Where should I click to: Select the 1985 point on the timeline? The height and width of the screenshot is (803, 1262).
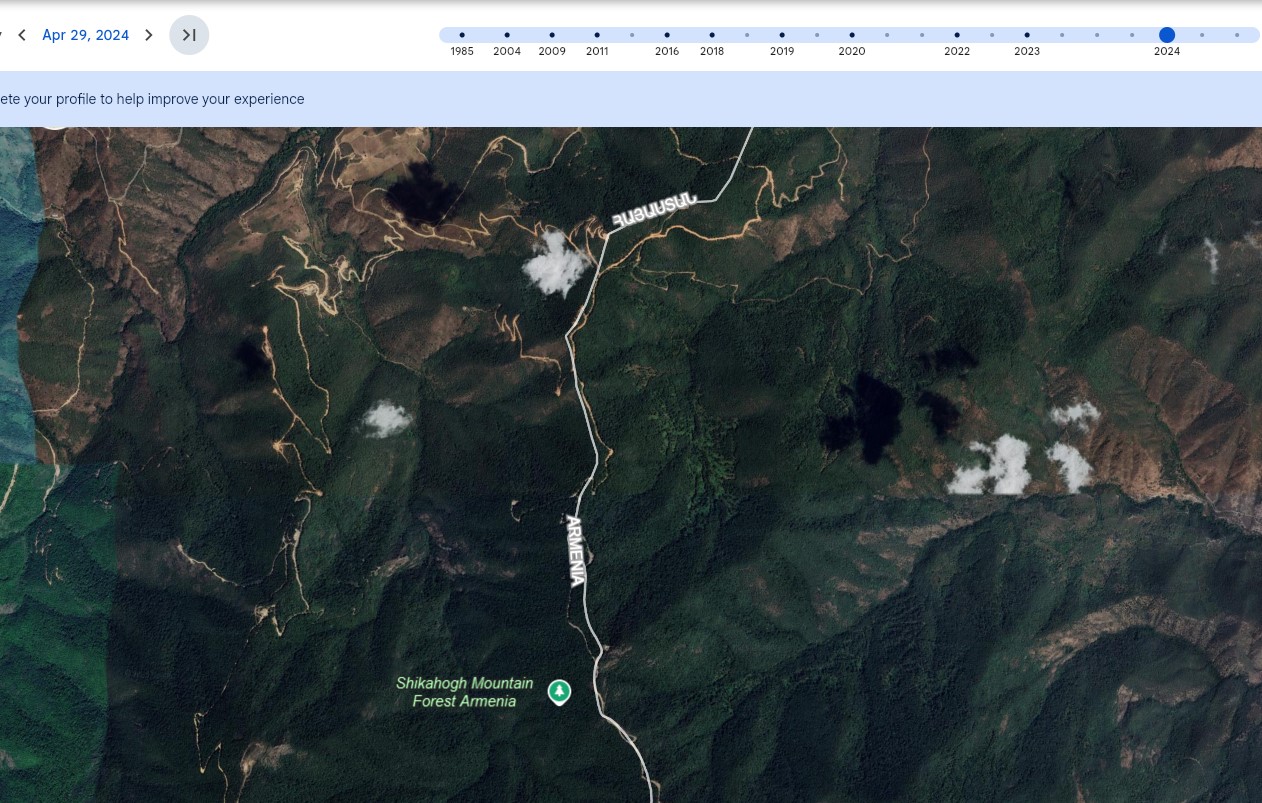point(462,35)
